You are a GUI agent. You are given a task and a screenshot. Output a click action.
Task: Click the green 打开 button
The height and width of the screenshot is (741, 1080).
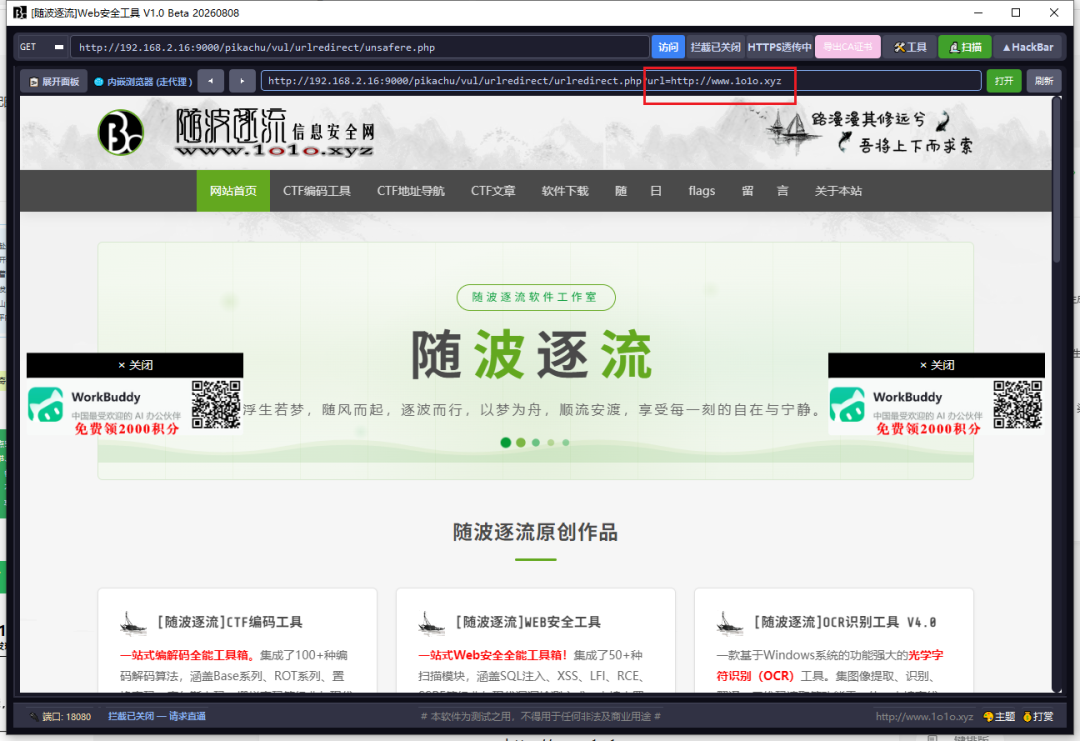pyautogui.click(x=1004, y=81)
